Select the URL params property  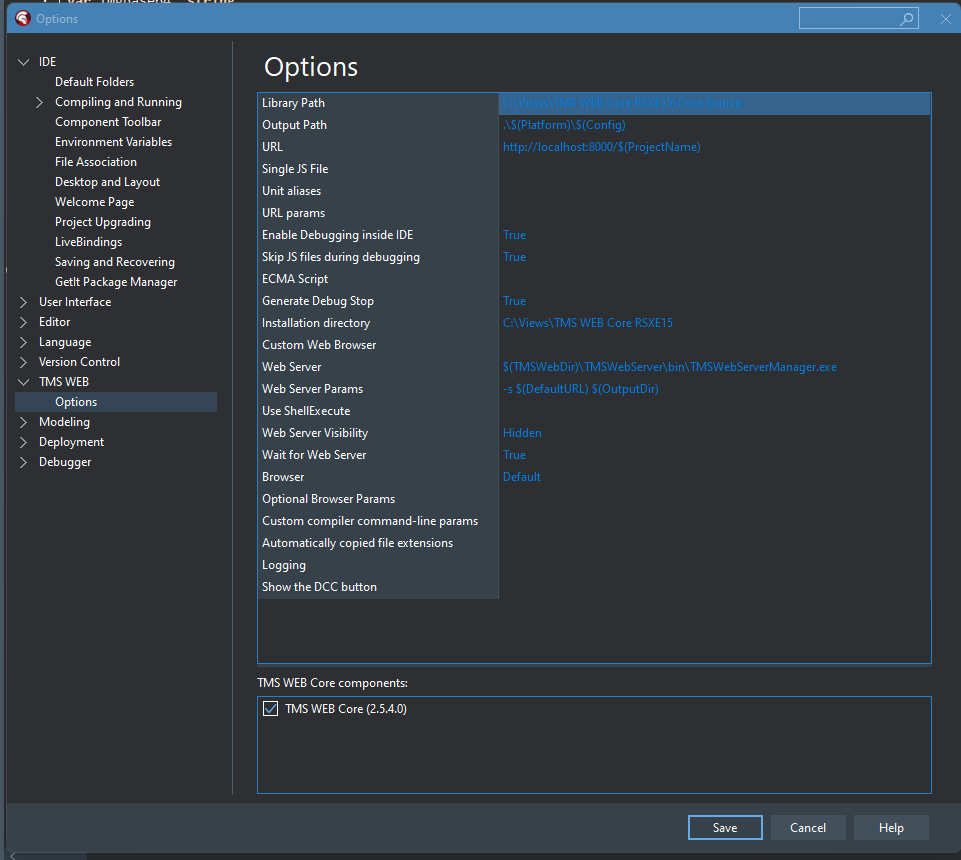[378, 213]
